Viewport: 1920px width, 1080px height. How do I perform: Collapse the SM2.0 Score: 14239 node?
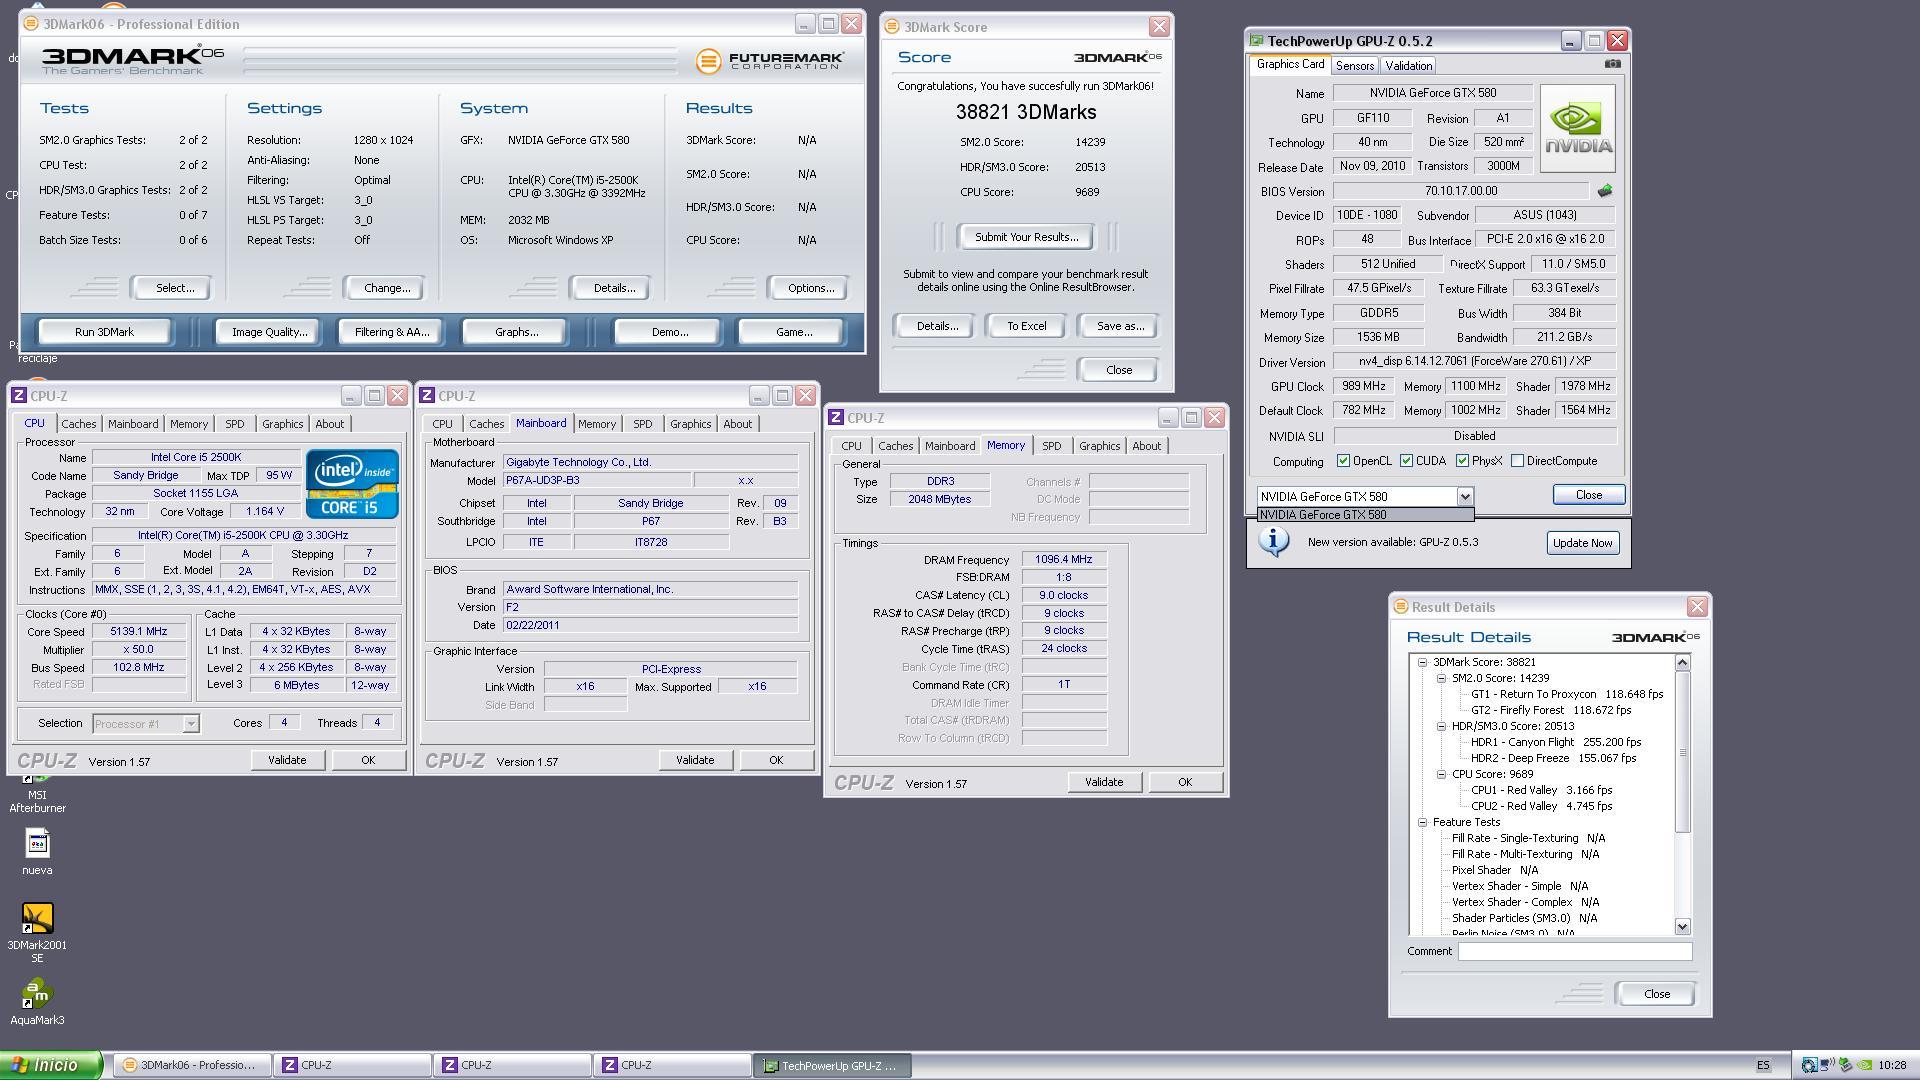coord(1441,678)
